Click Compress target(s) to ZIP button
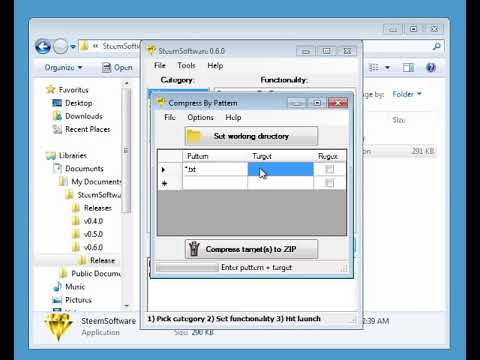 (251, 249)
